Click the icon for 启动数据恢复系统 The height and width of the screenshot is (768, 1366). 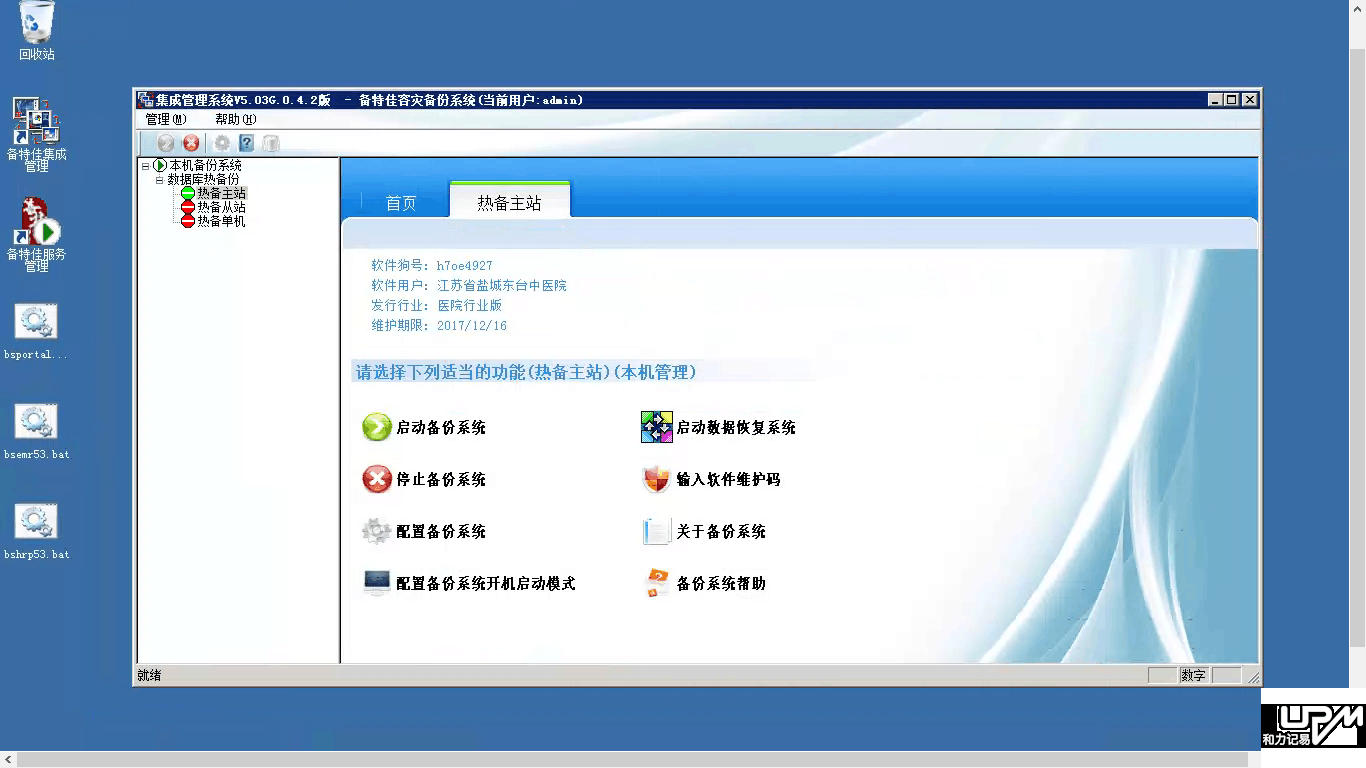(656, 427)
